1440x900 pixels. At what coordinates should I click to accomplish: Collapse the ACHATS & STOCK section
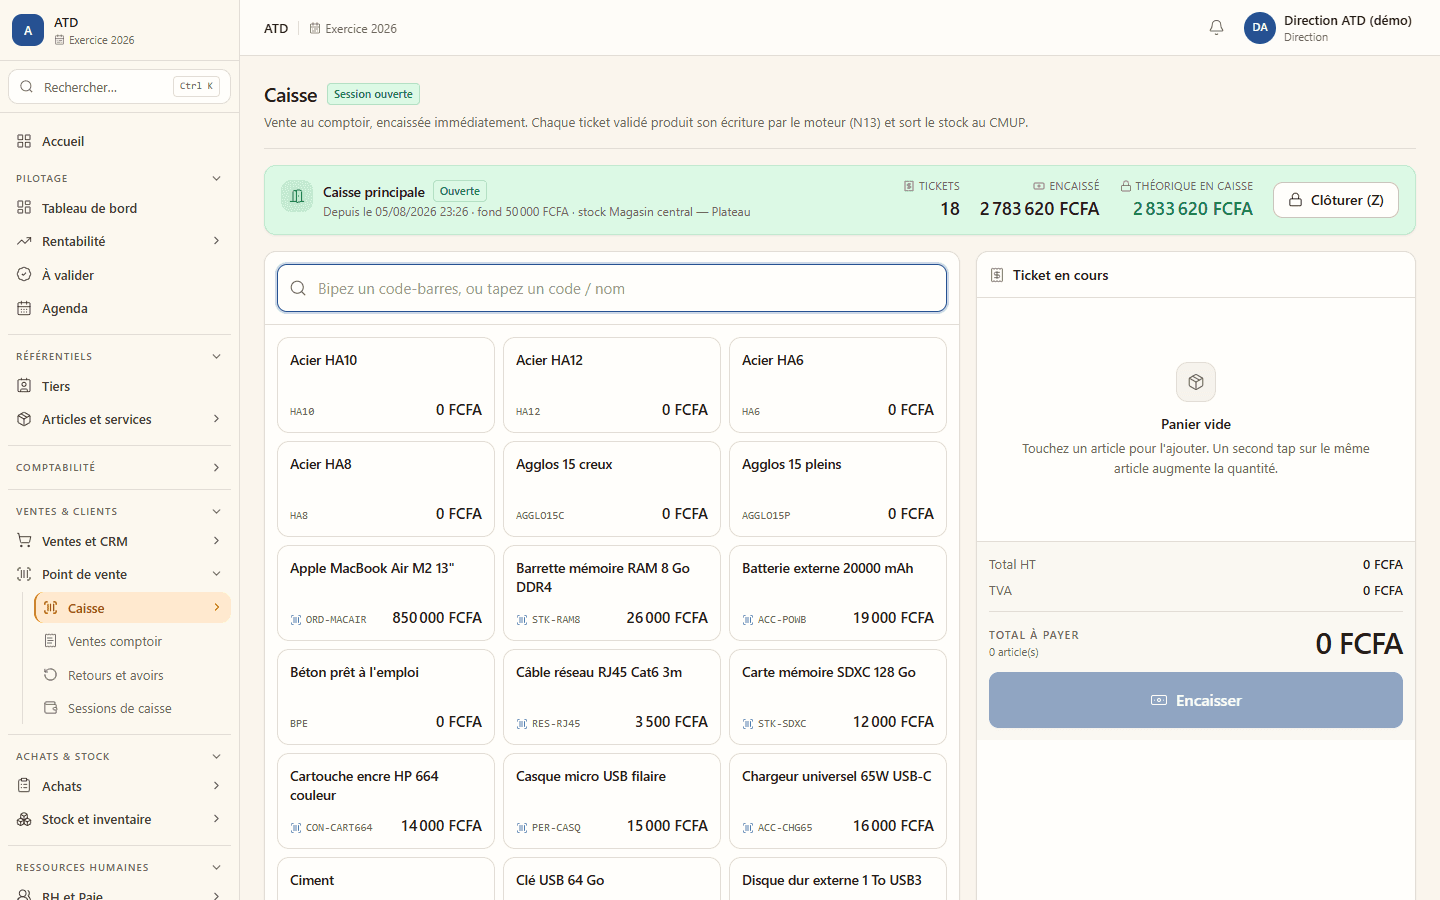(x=217, y=756)
